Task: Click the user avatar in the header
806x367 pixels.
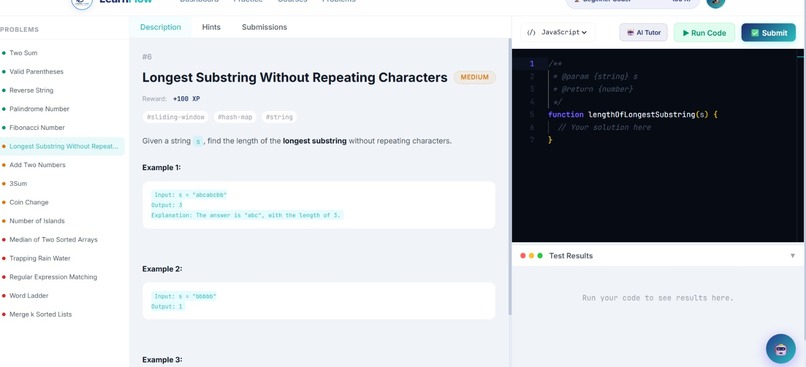Action: (716, 3)
